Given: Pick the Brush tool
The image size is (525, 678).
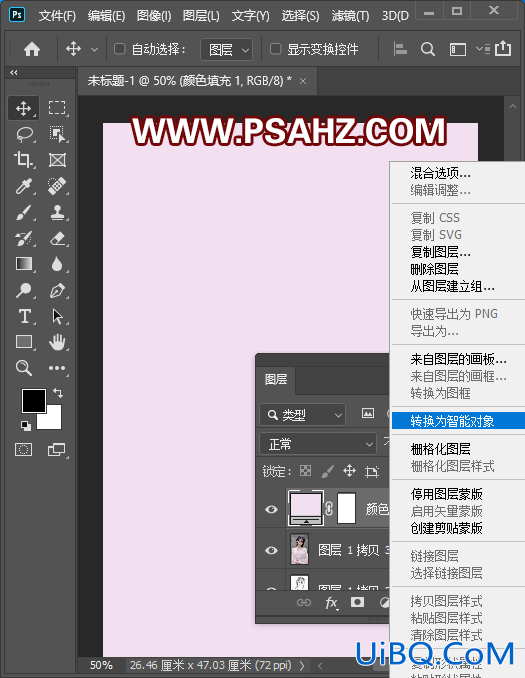Looking at the screenshot, I should (24, 212).
